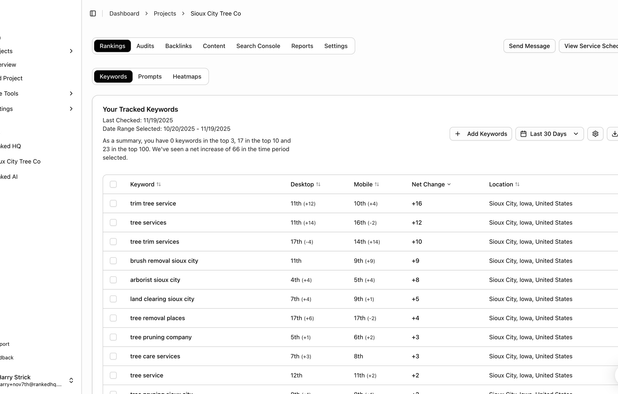Click 'Sioux City Tree Co' breadcrumb text

pyautogui.click(x=216, y=13)
